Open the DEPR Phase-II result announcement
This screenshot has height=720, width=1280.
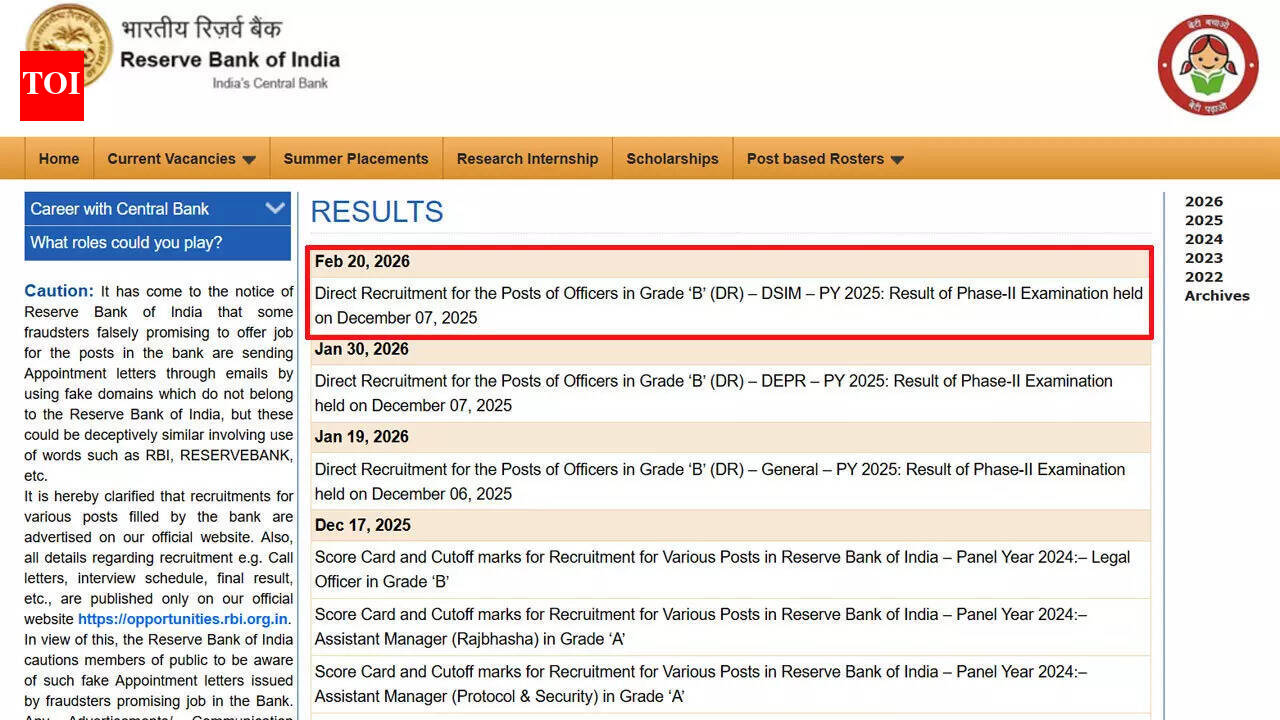coord(712,393)
